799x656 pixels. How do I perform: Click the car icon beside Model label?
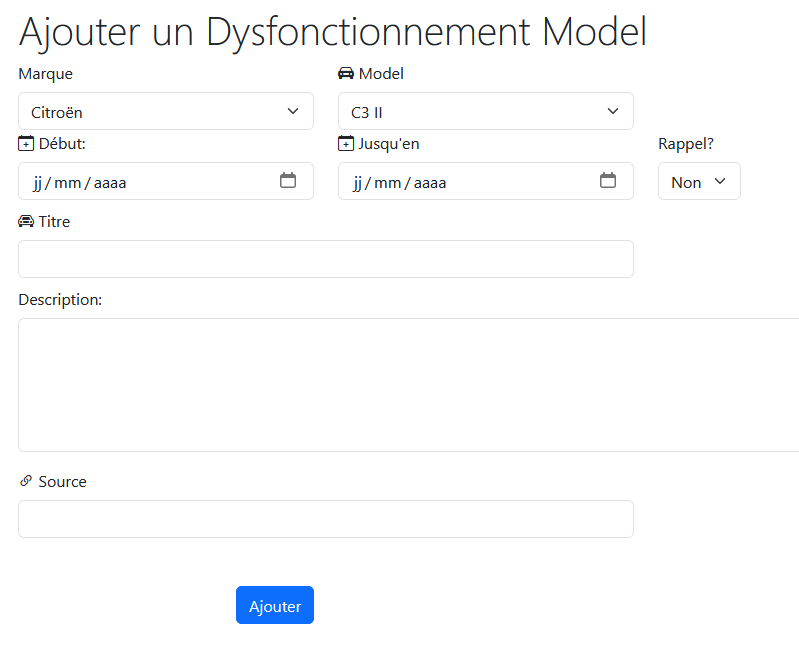click(x=346, y=73)
